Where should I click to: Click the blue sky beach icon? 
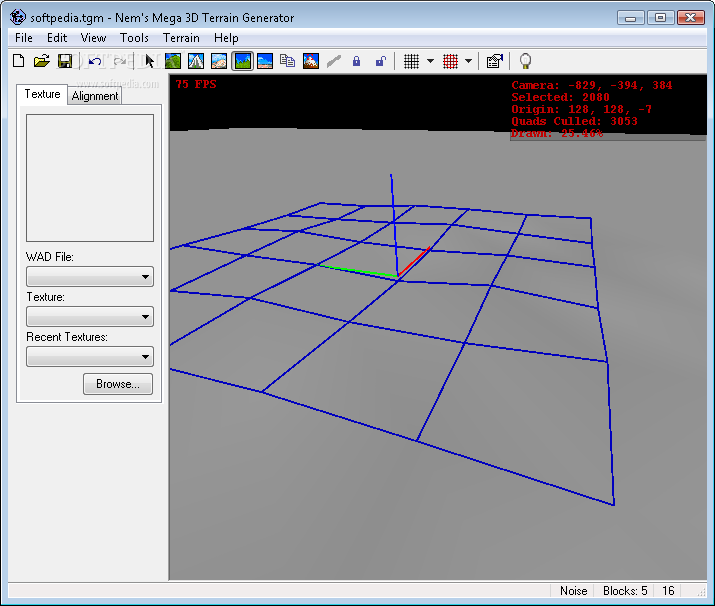265,61
